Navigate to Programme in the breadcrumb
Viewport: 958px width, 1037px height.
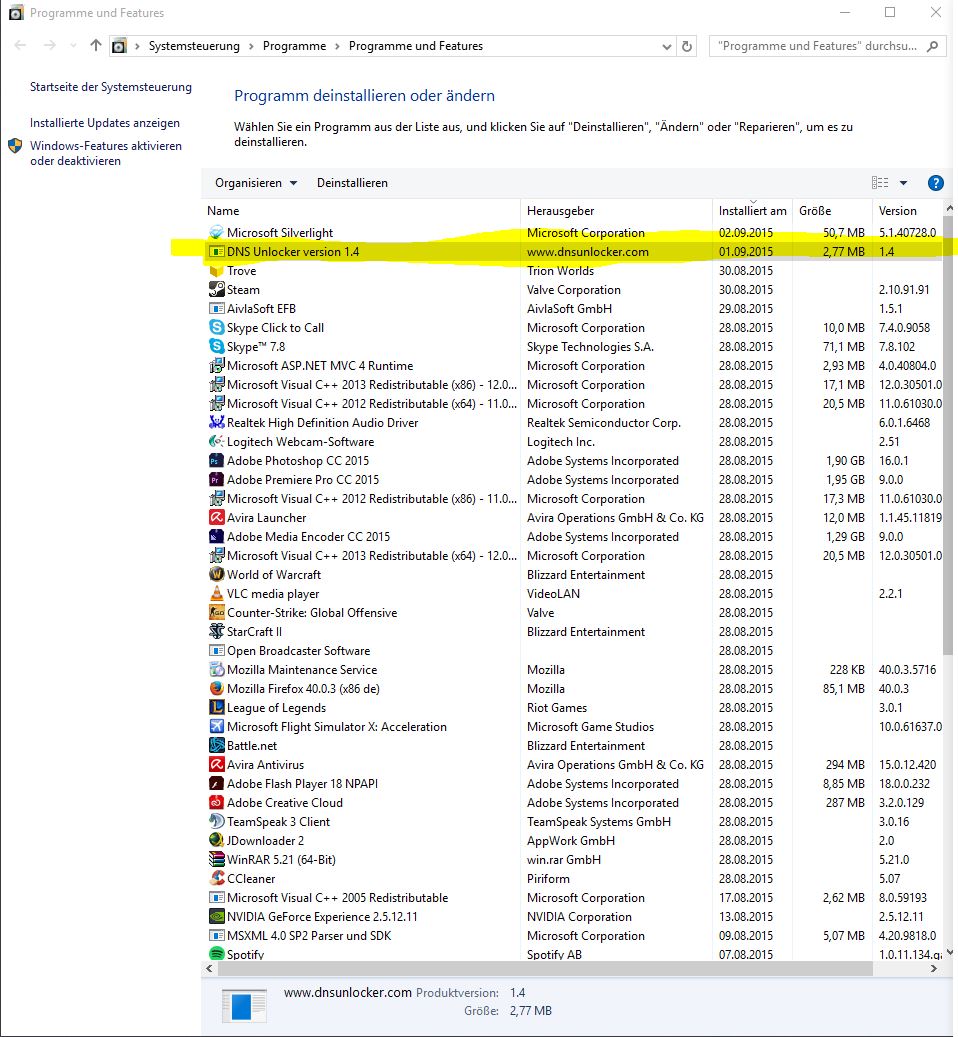pyautogui.click(x=294, y=46)
